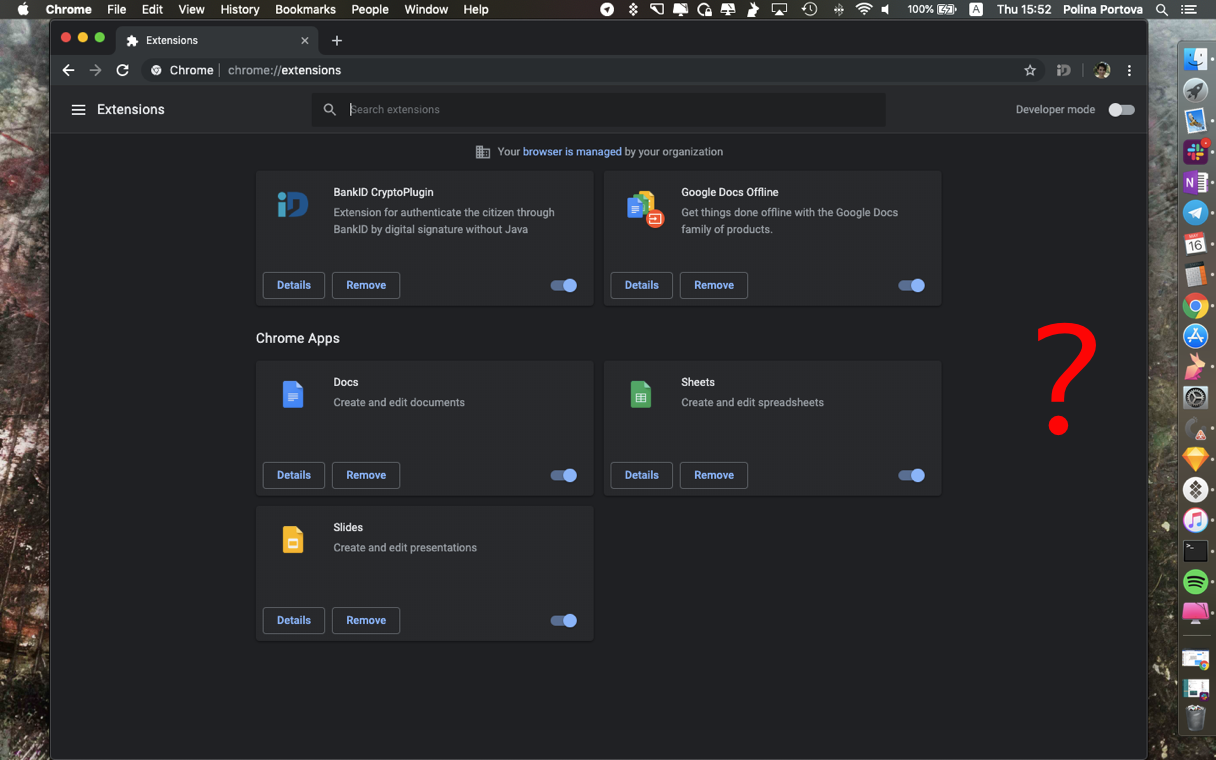Open the File menu
The image size is (1216, 760).
click(x=116, y=10)
